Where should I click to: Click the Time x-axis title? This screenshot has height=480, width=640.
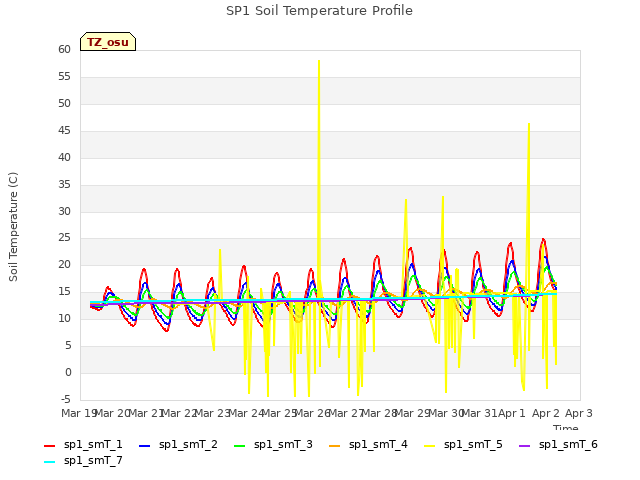(566, 428)
